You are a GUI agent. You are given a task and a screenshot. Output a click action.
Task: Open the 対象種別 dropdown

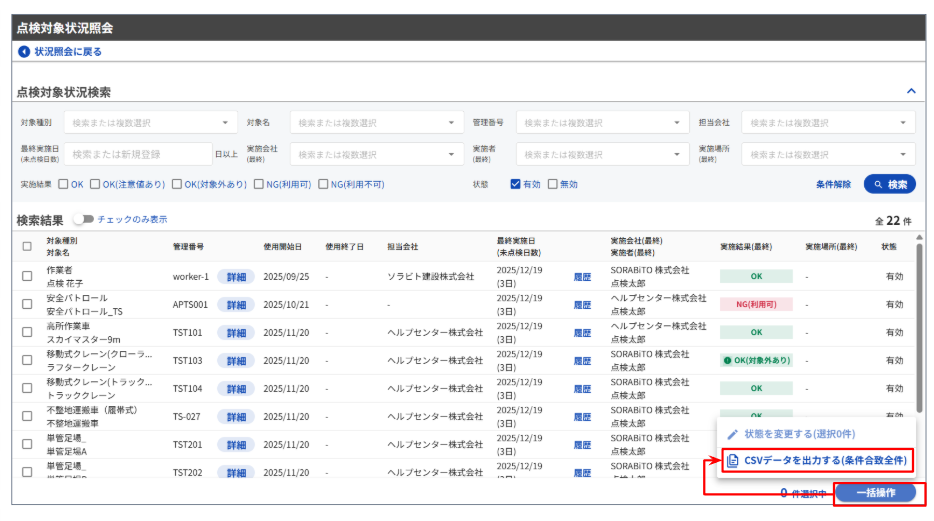pos(150,123)
